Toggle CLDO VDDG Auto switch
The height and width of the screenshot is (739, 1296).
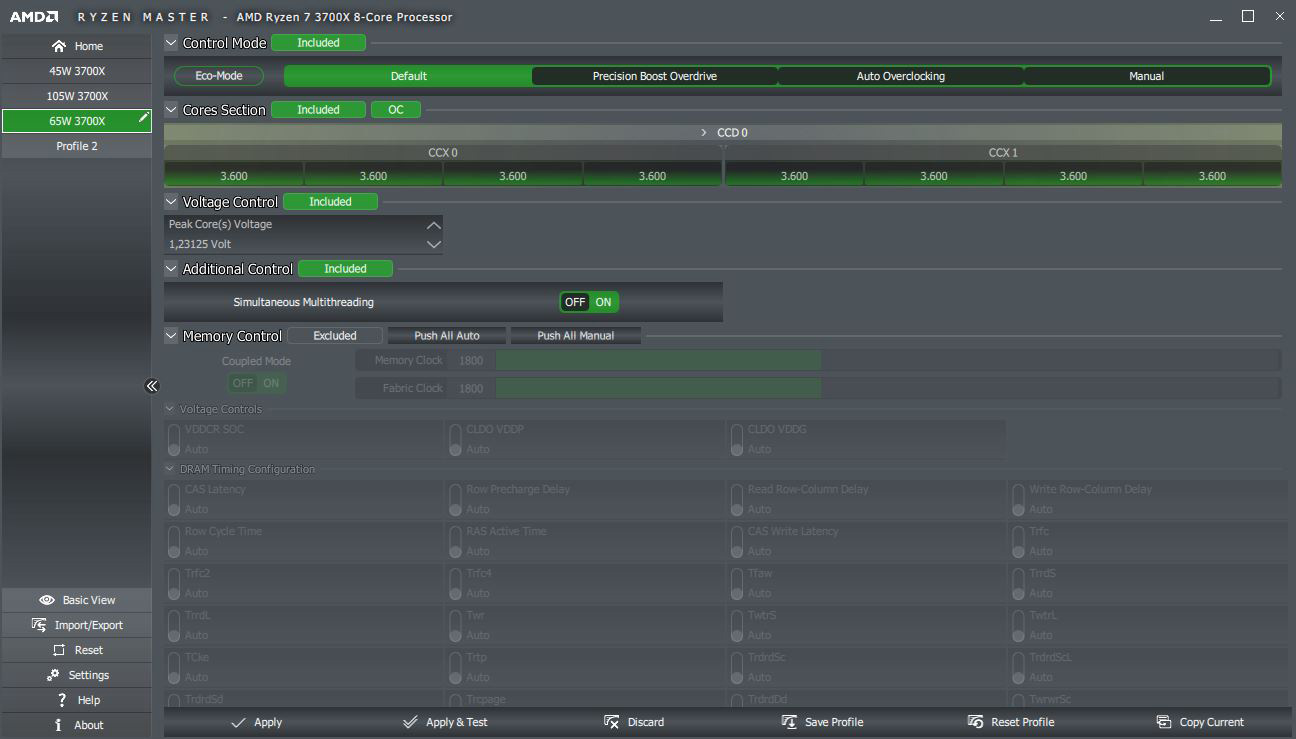pos(737,439)
